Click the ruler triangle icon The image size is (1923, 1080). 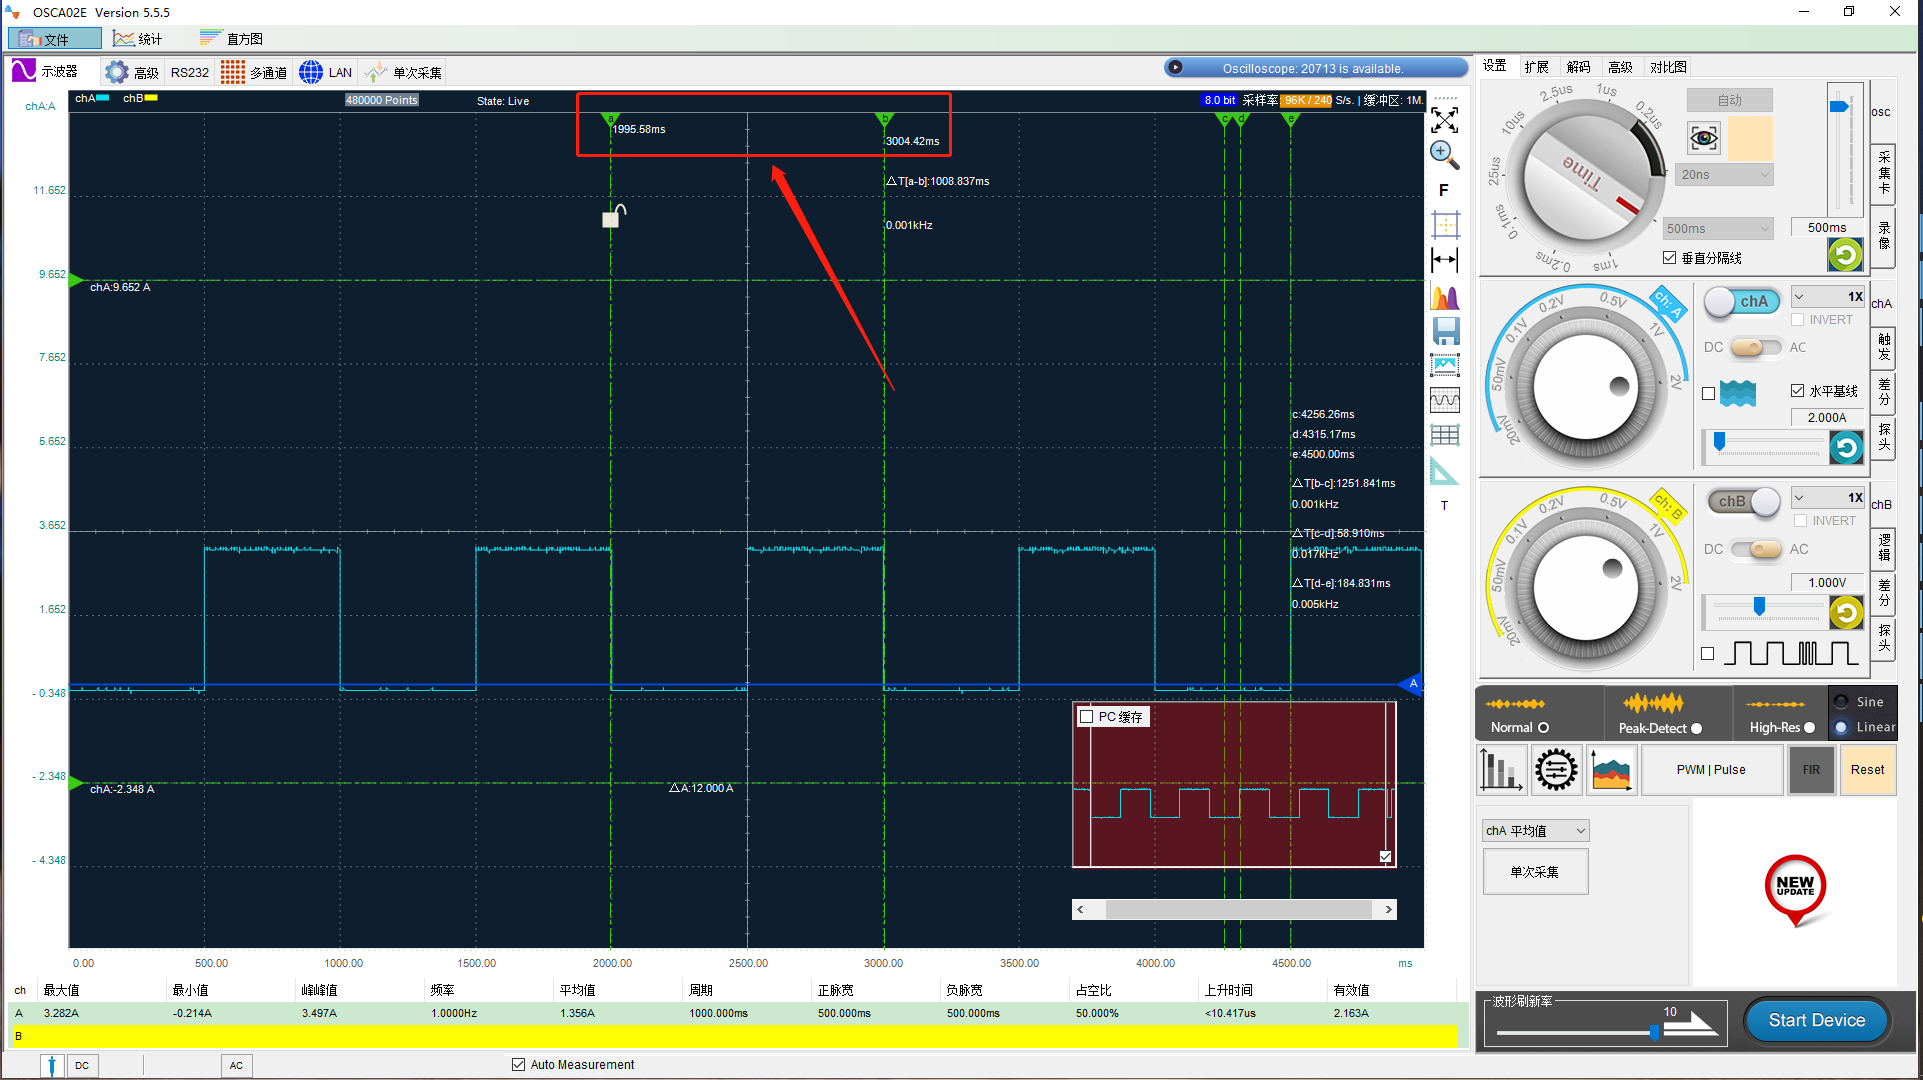click(1444, 471)
